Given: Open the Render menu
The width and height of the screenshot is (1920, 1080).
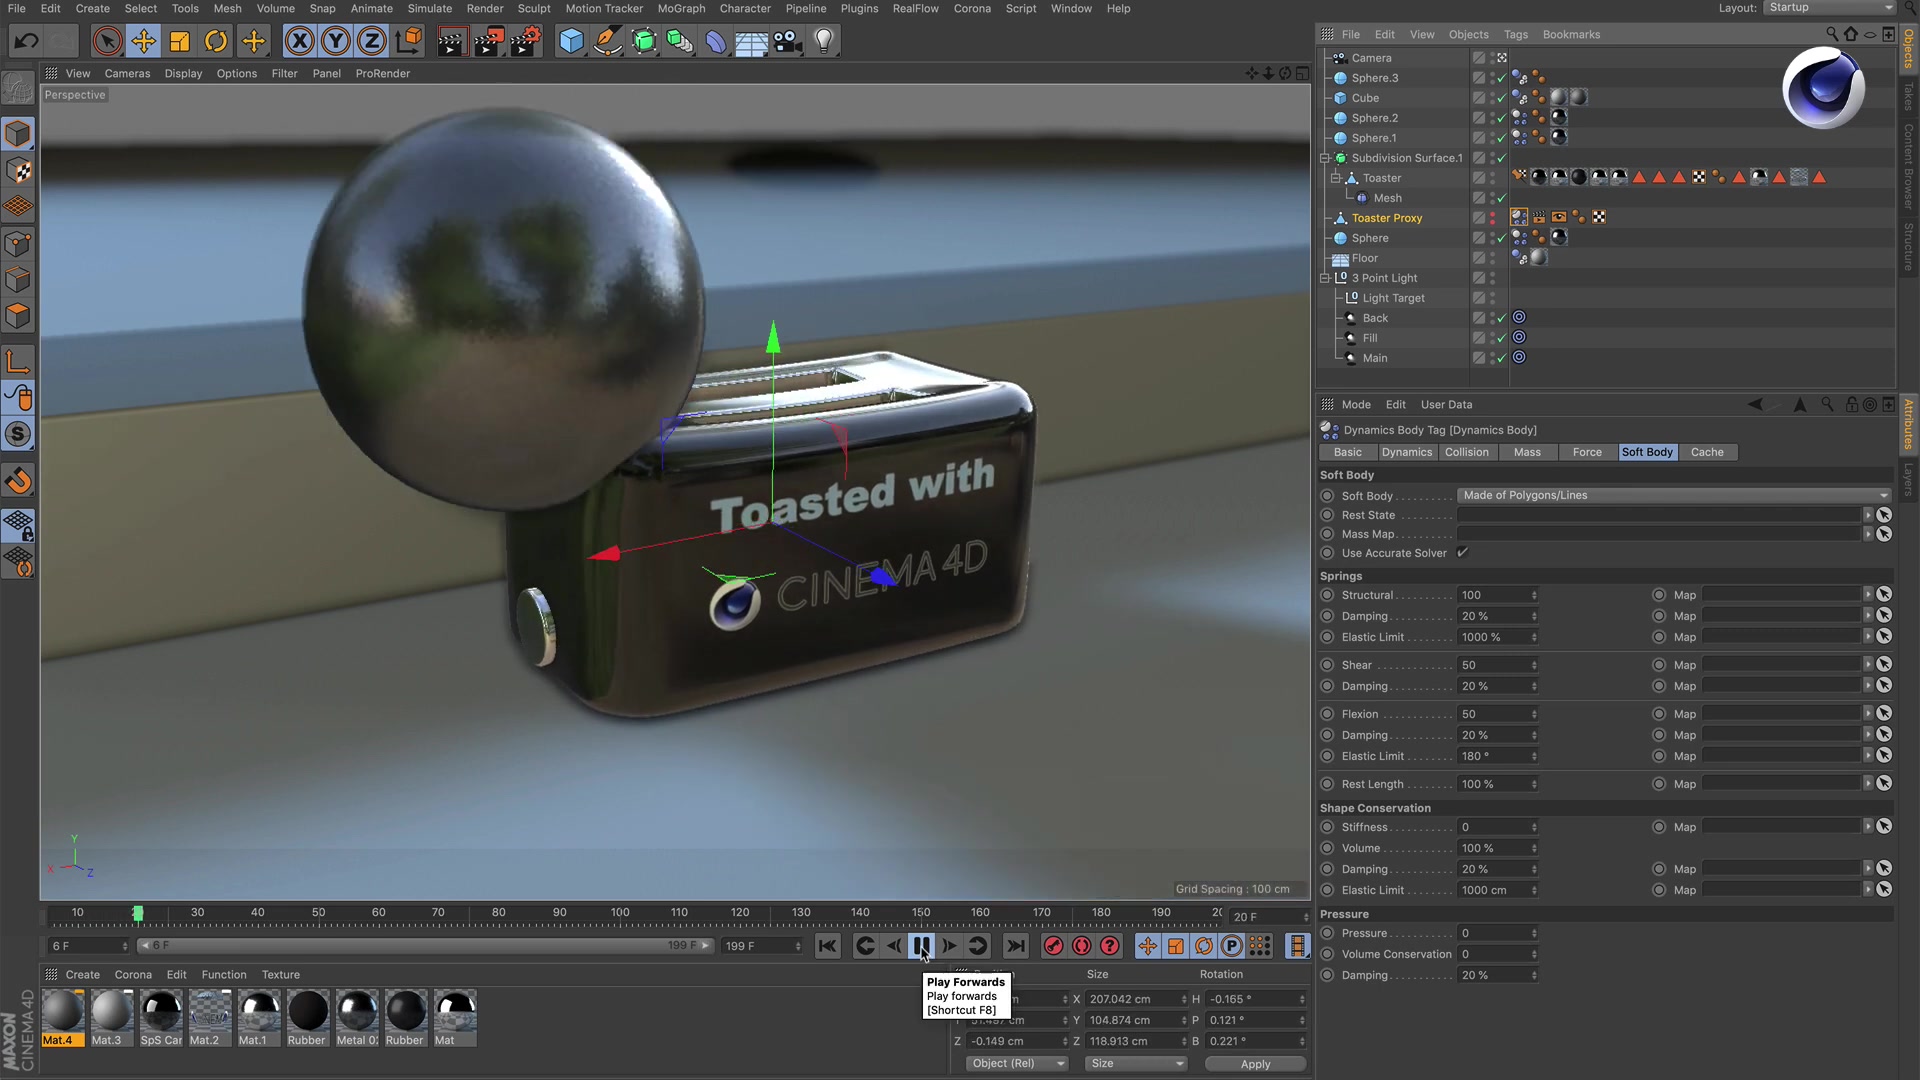Looking at the screenshot, I should point(485,8).
